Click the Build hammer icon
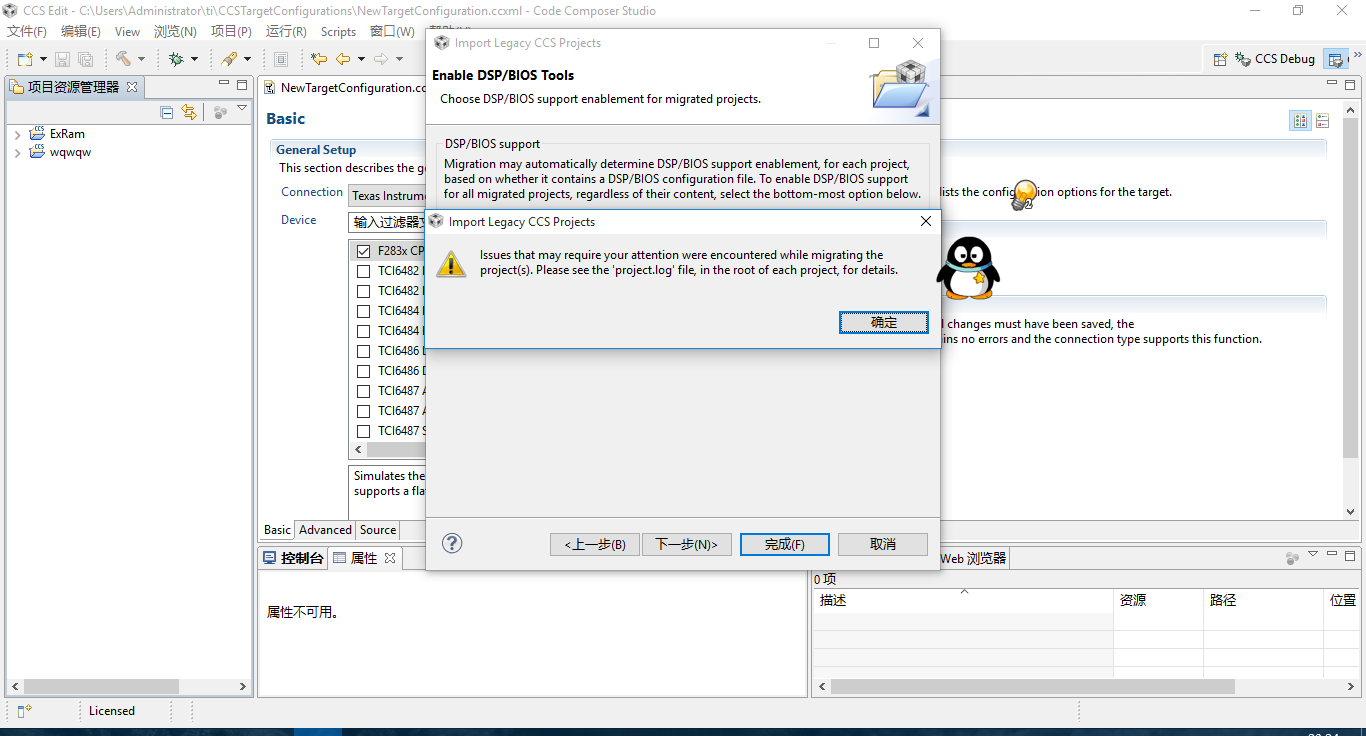 tap(123, 60)
